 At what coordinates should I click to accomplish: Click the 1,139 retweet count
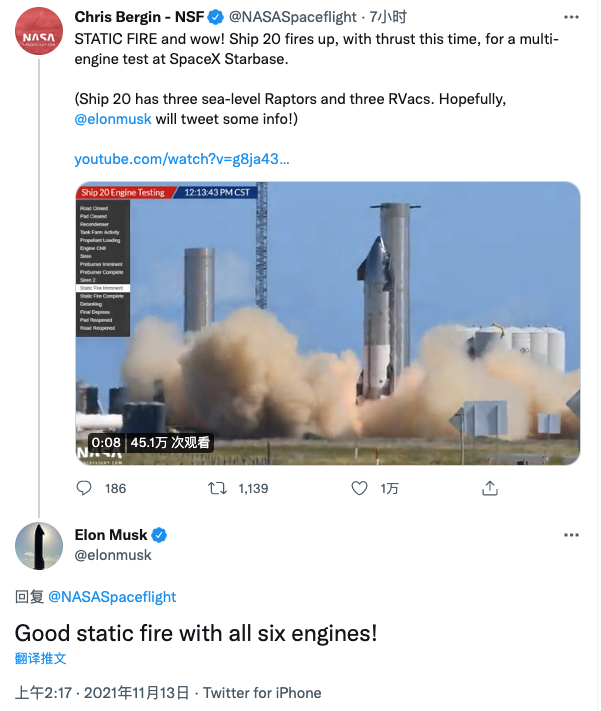click(x=253, y=488)
